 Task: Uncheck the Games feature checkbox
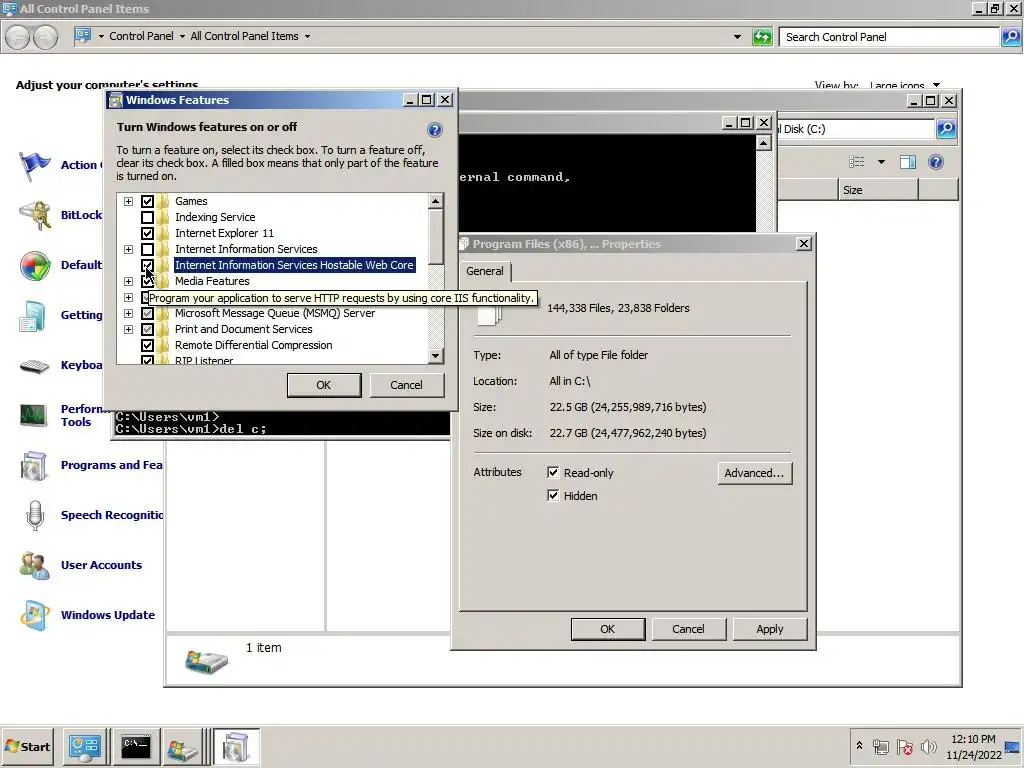pyautogui.click(x=148, y=201)
